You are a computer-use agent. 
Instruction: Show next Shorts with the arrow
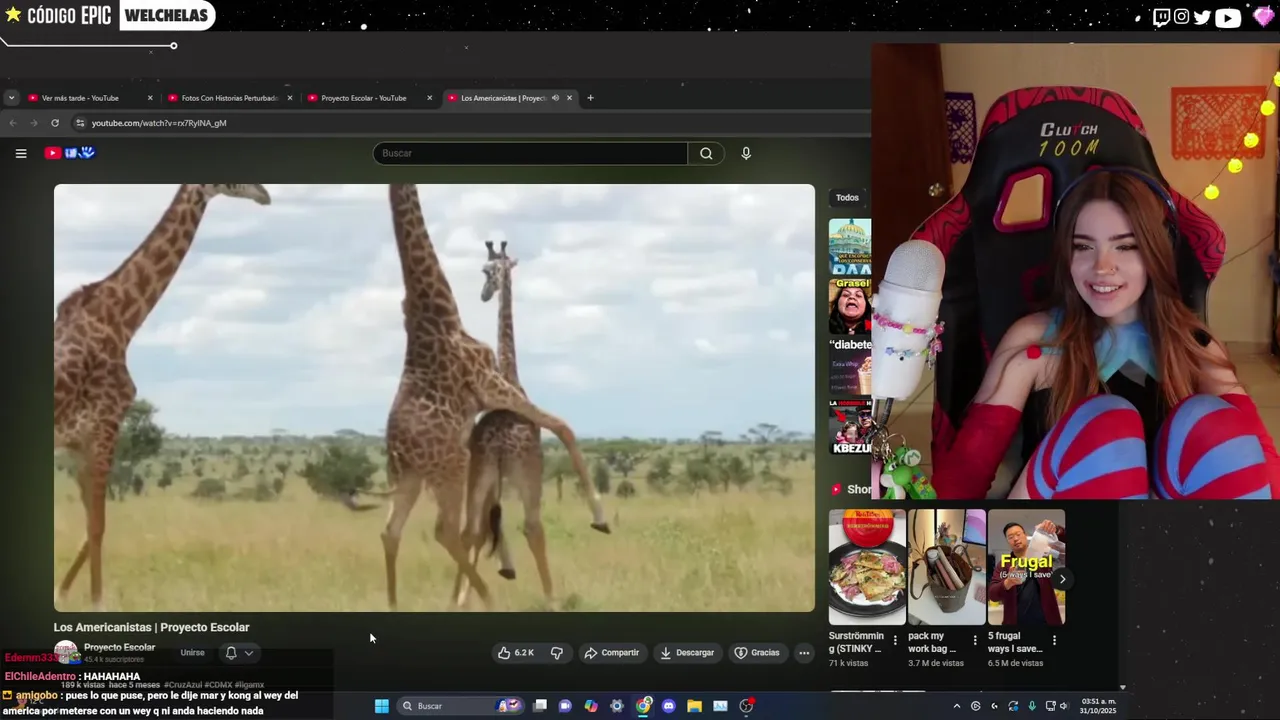point(1062,579)
